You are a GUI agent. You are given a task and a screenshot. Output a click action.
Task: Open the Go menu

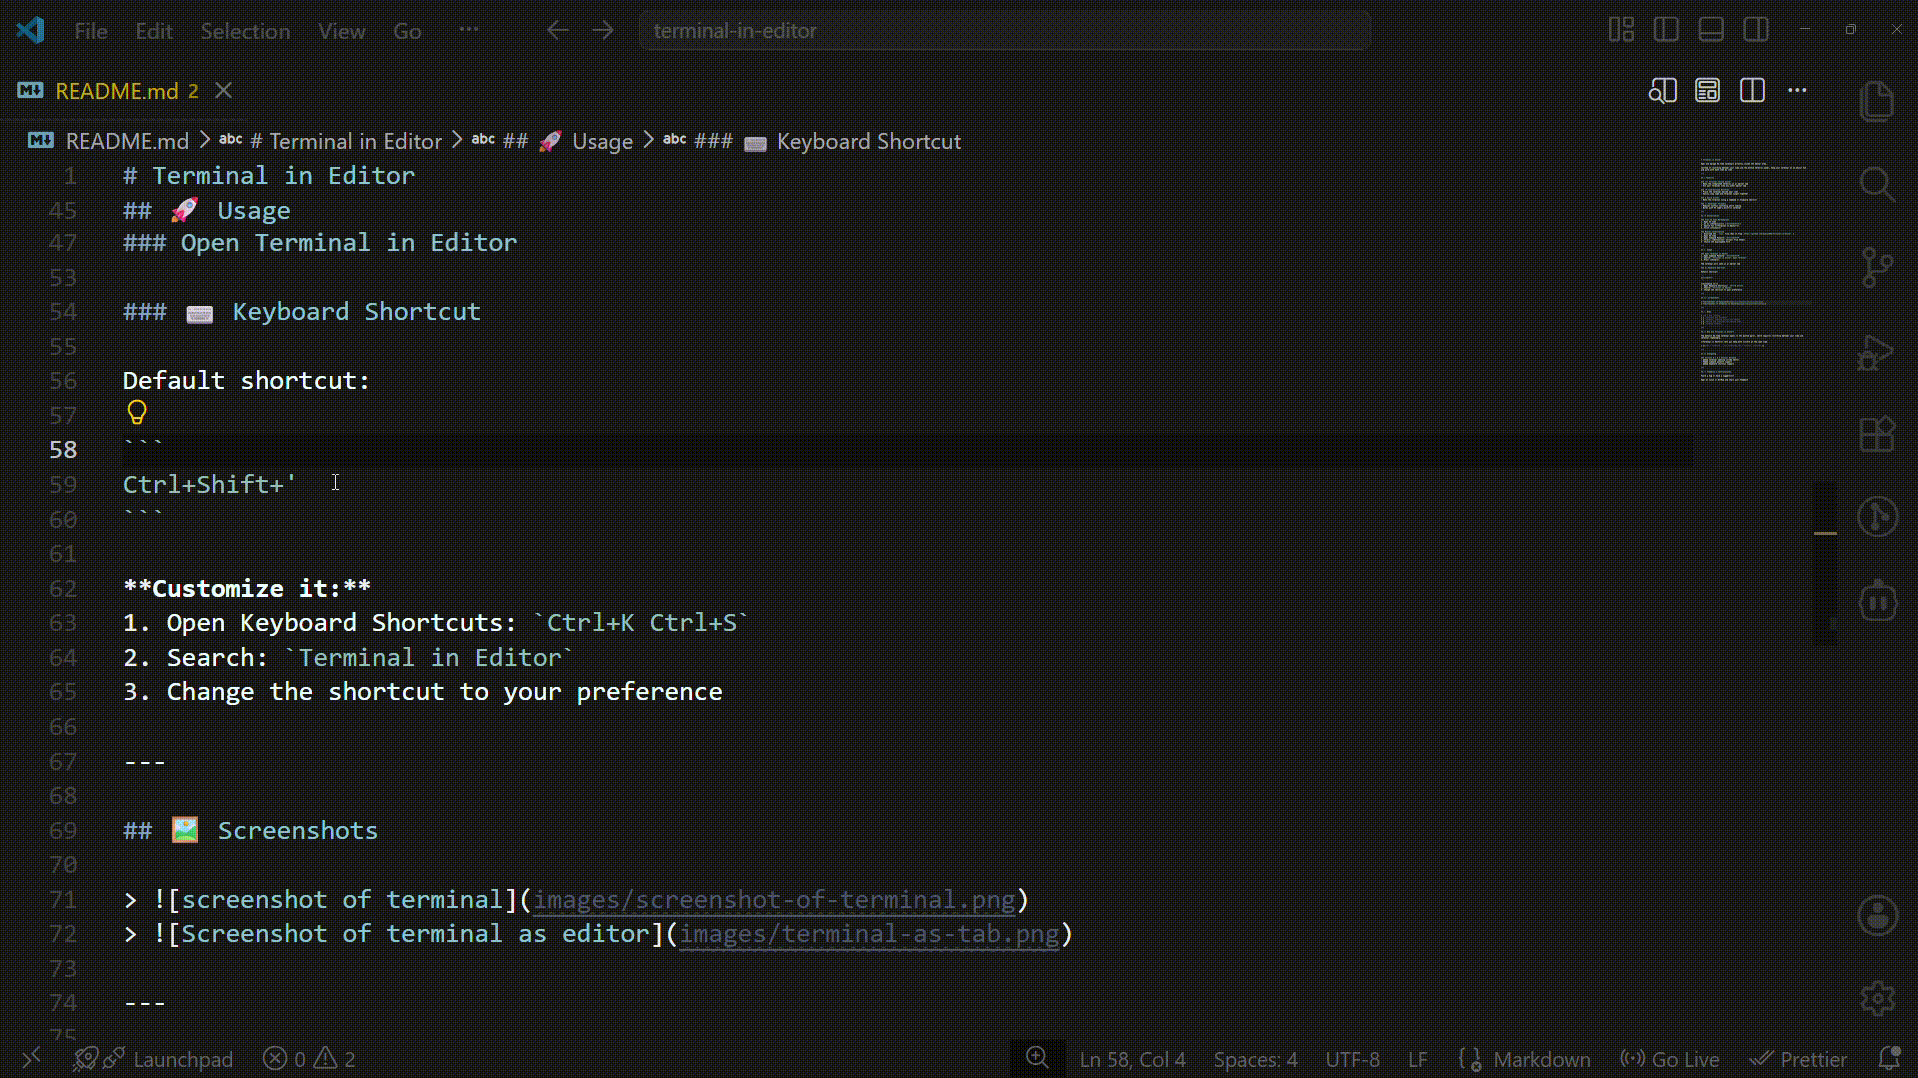point(407,31)
